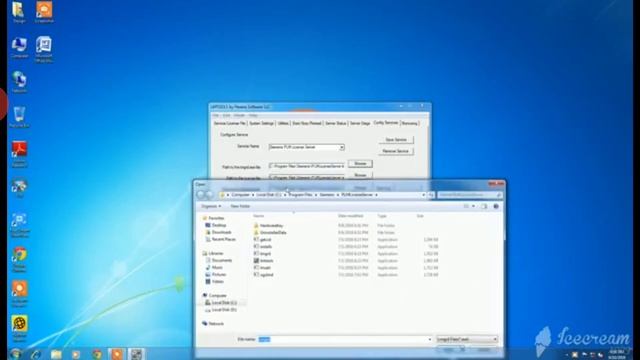Click the help icon in Open dialog
This screenshot has width=640, height=360.
[x=496, y=206]
